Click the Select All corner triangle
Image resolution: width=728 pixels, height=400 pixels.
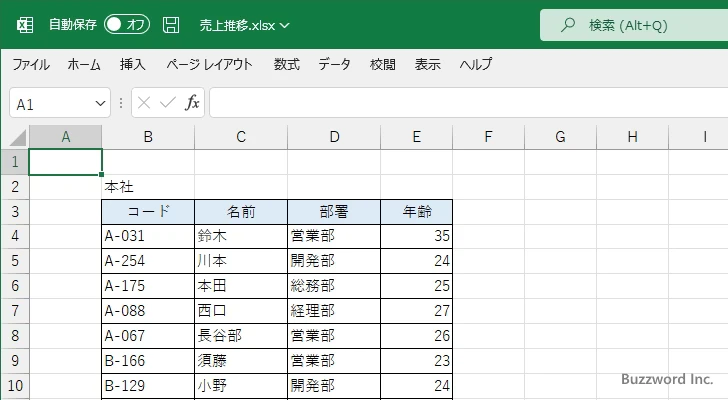point(18,137)
